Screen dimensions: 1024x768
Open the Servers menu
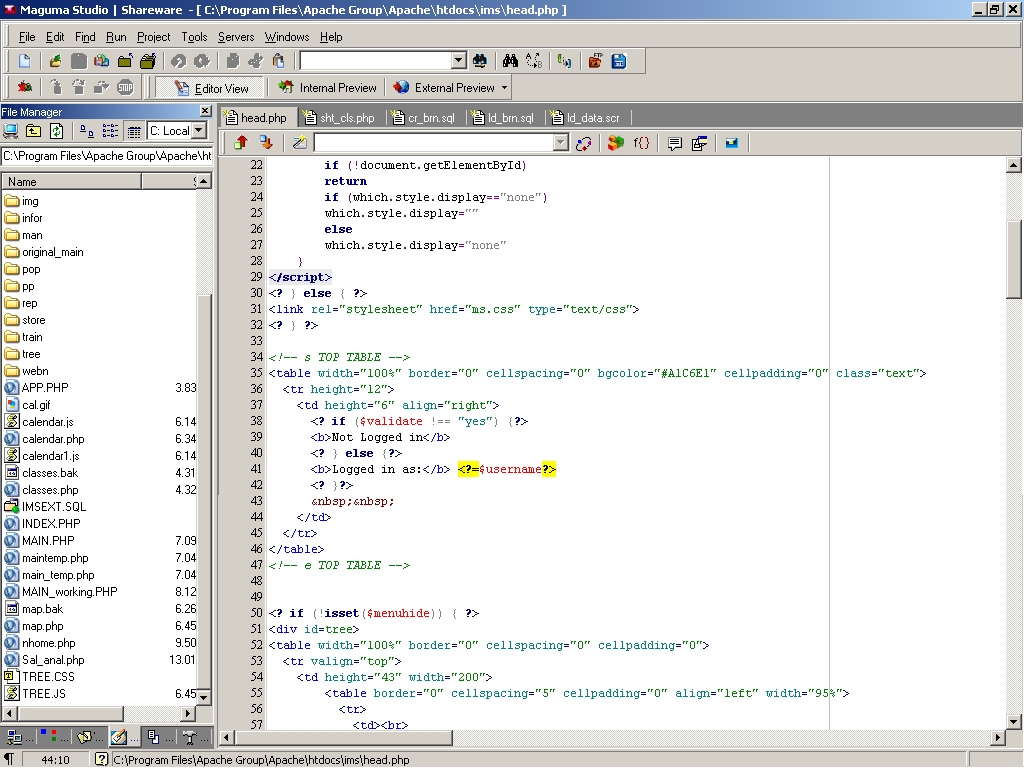(x=236, y=37)
